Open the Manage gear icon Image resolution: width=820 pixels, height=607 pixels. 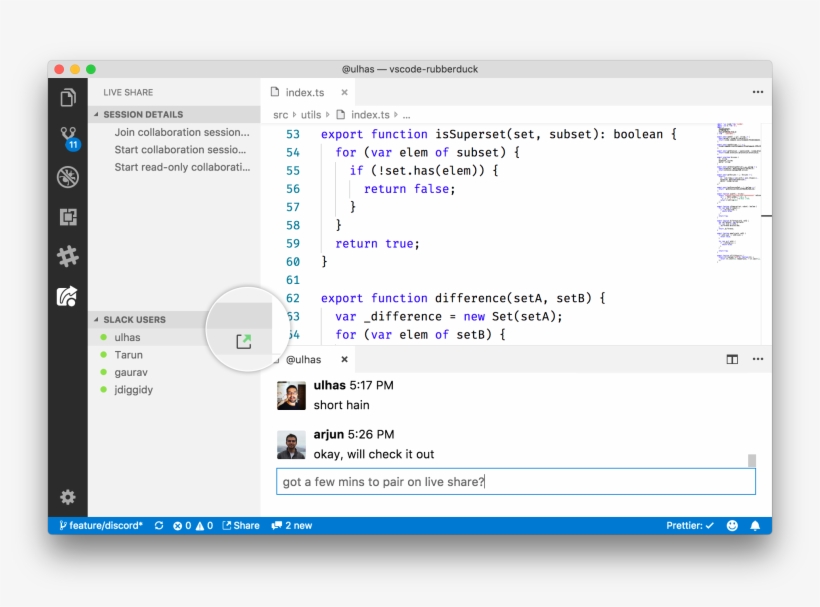pyautogui.click(x=68, y=497)
